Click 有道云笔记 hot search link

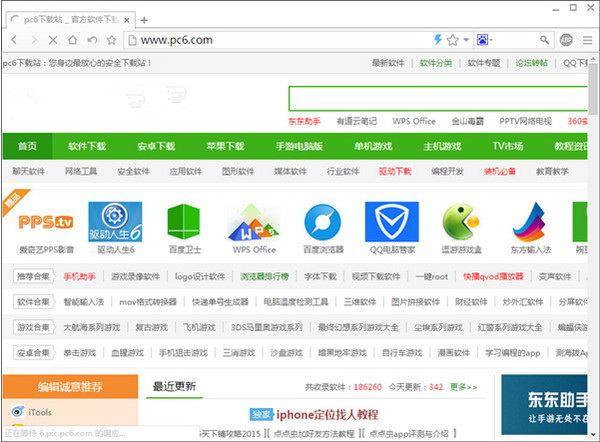(x=357, y=121)
